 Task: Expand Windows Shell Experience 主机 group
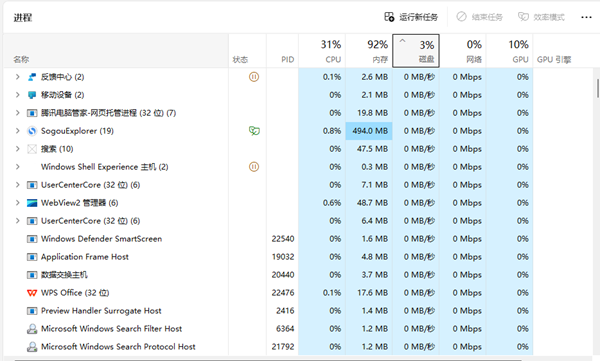(17, 167)
